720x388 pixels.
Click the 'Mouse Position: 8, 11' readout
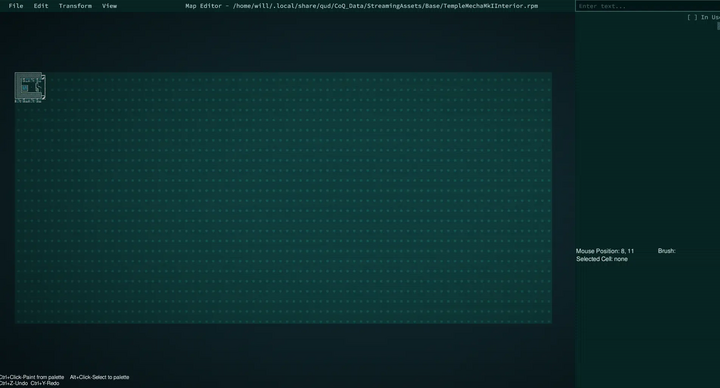tap(605, 251)
